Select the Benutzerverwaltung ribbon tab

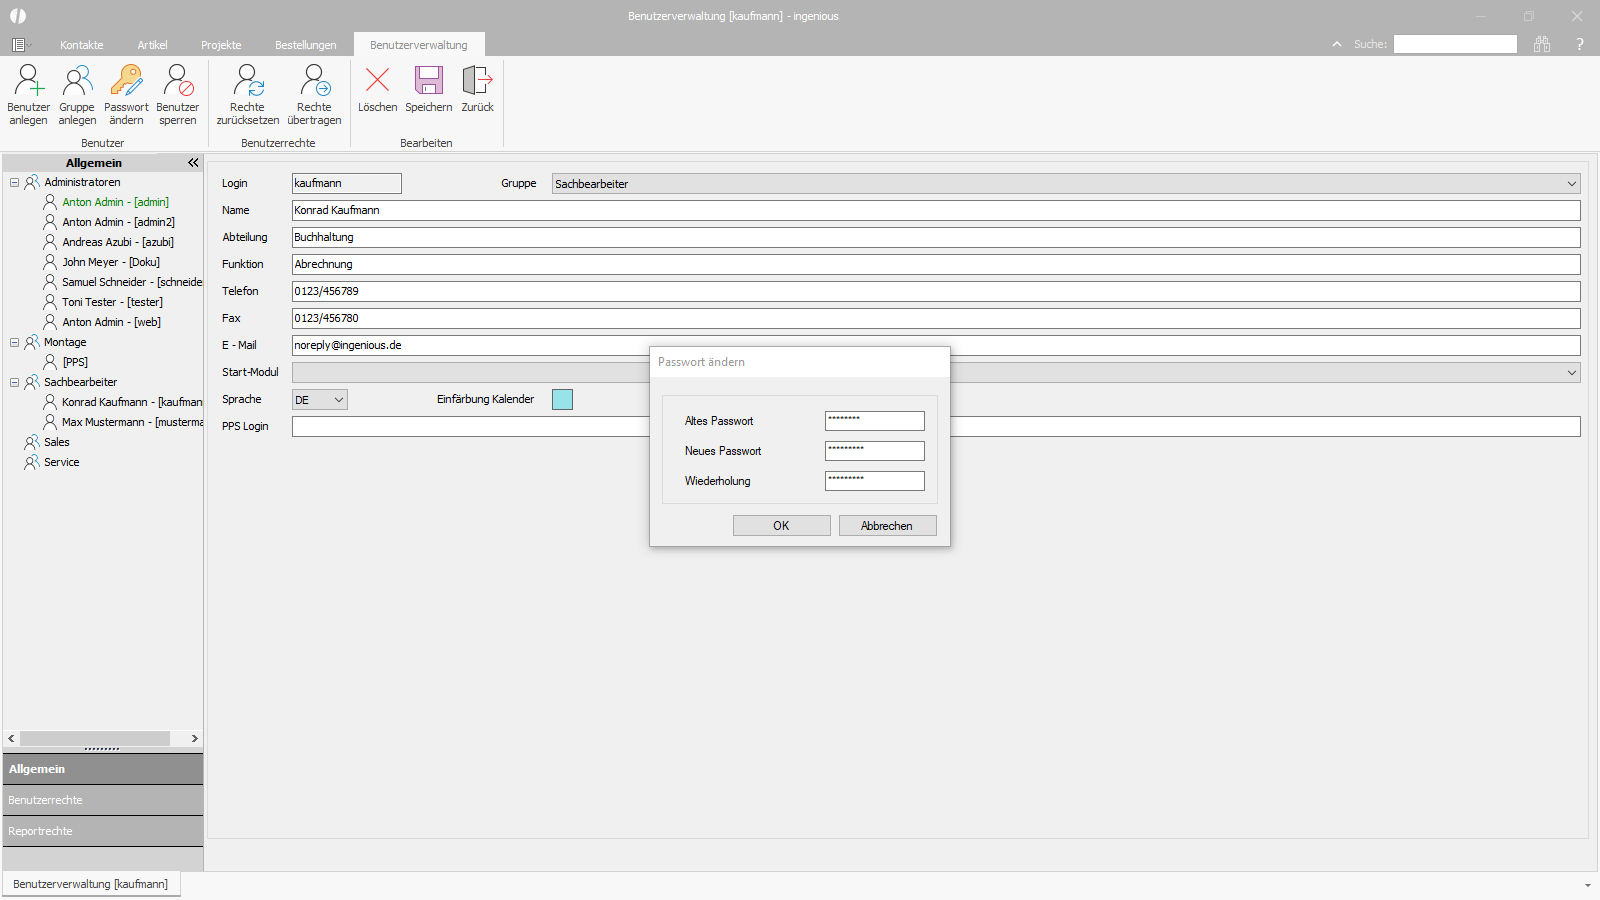pyautogui.click(x=419, y=45)
